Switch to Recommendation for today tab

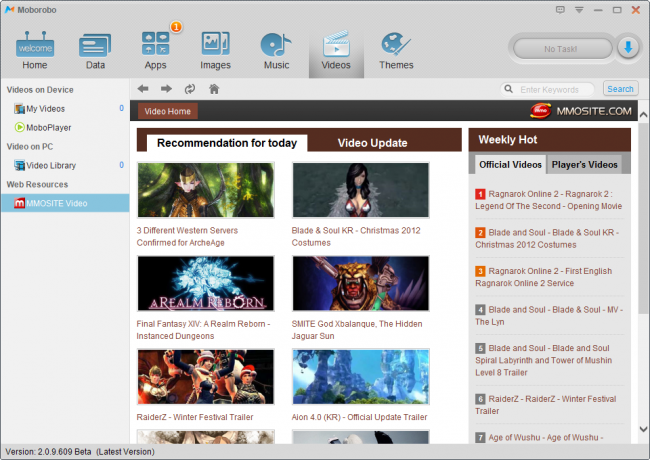point(227,143)
